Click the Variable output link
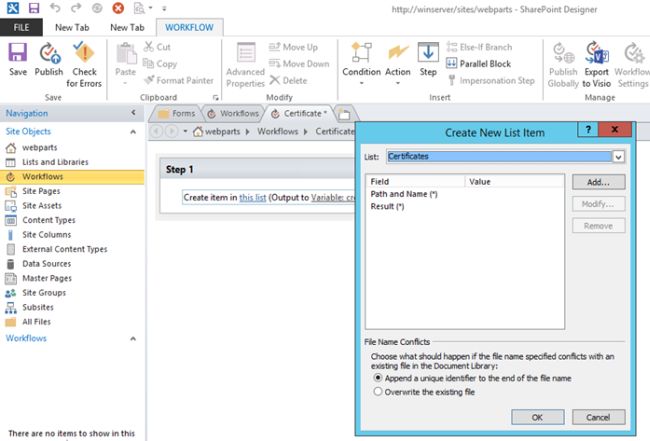The height and width of the screenshot is (441, 650). click(333, 198)
